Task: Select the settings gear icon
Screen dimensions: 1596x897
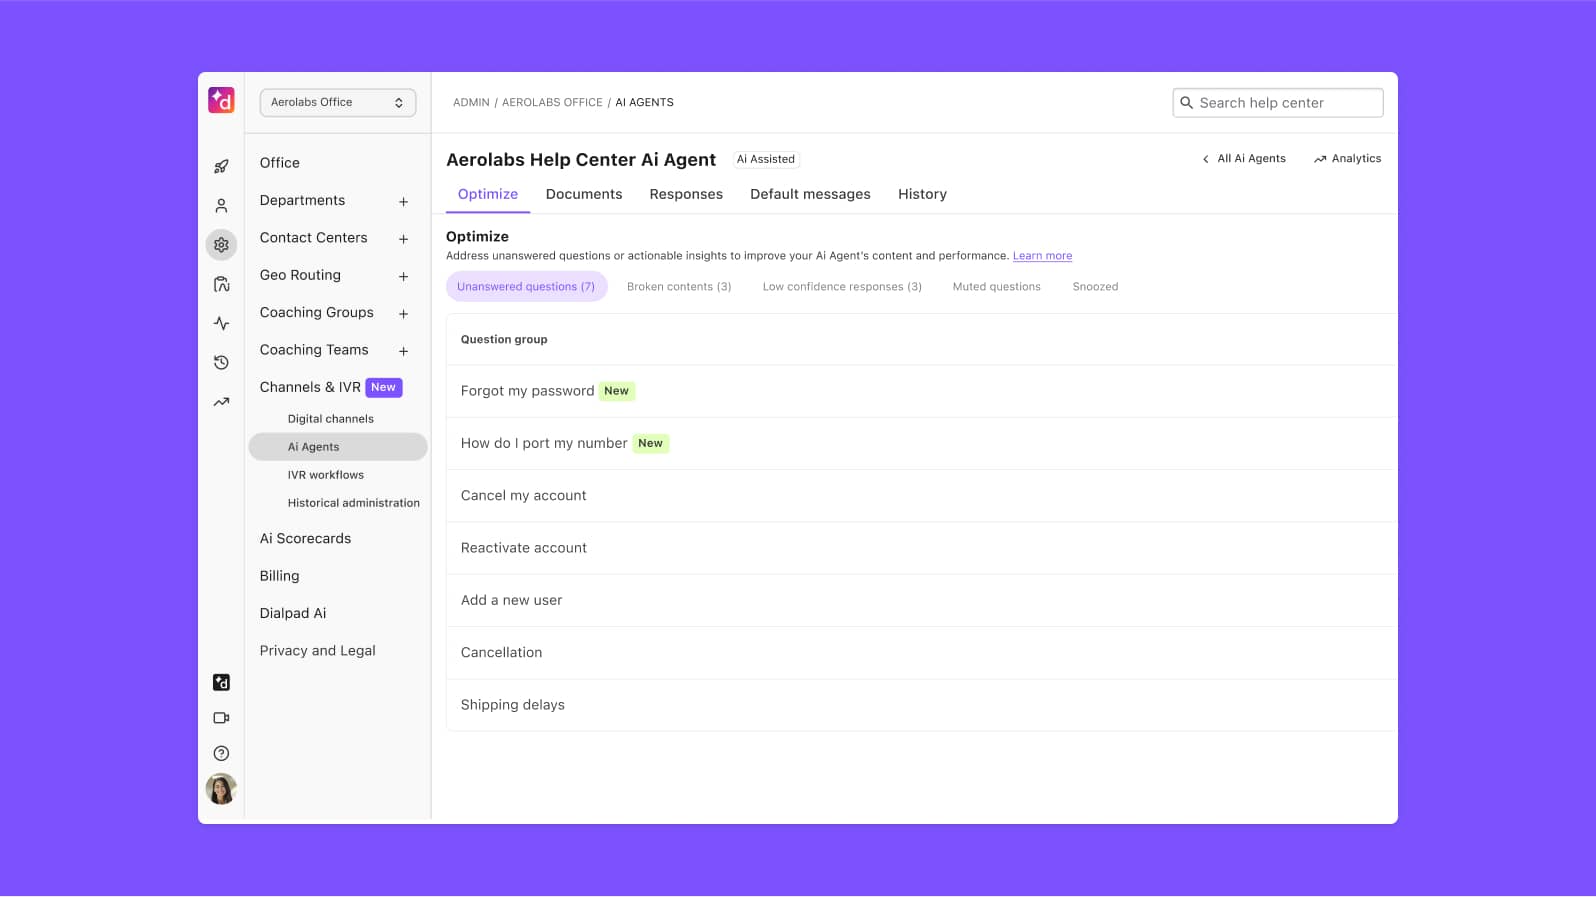Action: click(221, 245)
